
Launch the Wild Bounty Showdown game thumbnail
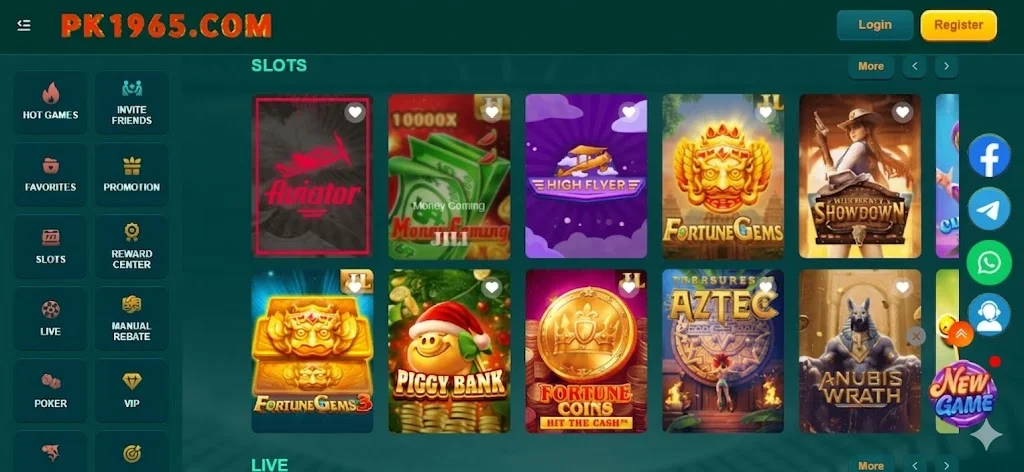(859, 176)
